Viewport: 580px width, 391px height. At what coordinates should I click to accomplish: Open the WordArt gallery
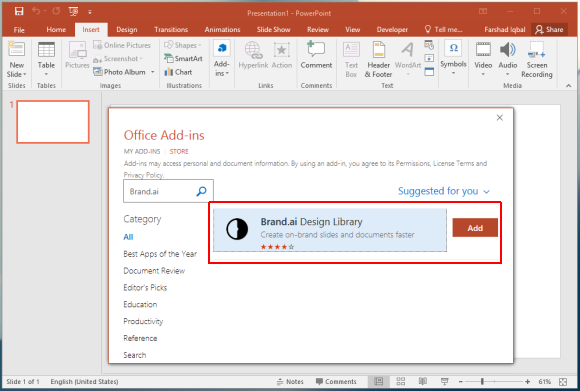[408, 58]
